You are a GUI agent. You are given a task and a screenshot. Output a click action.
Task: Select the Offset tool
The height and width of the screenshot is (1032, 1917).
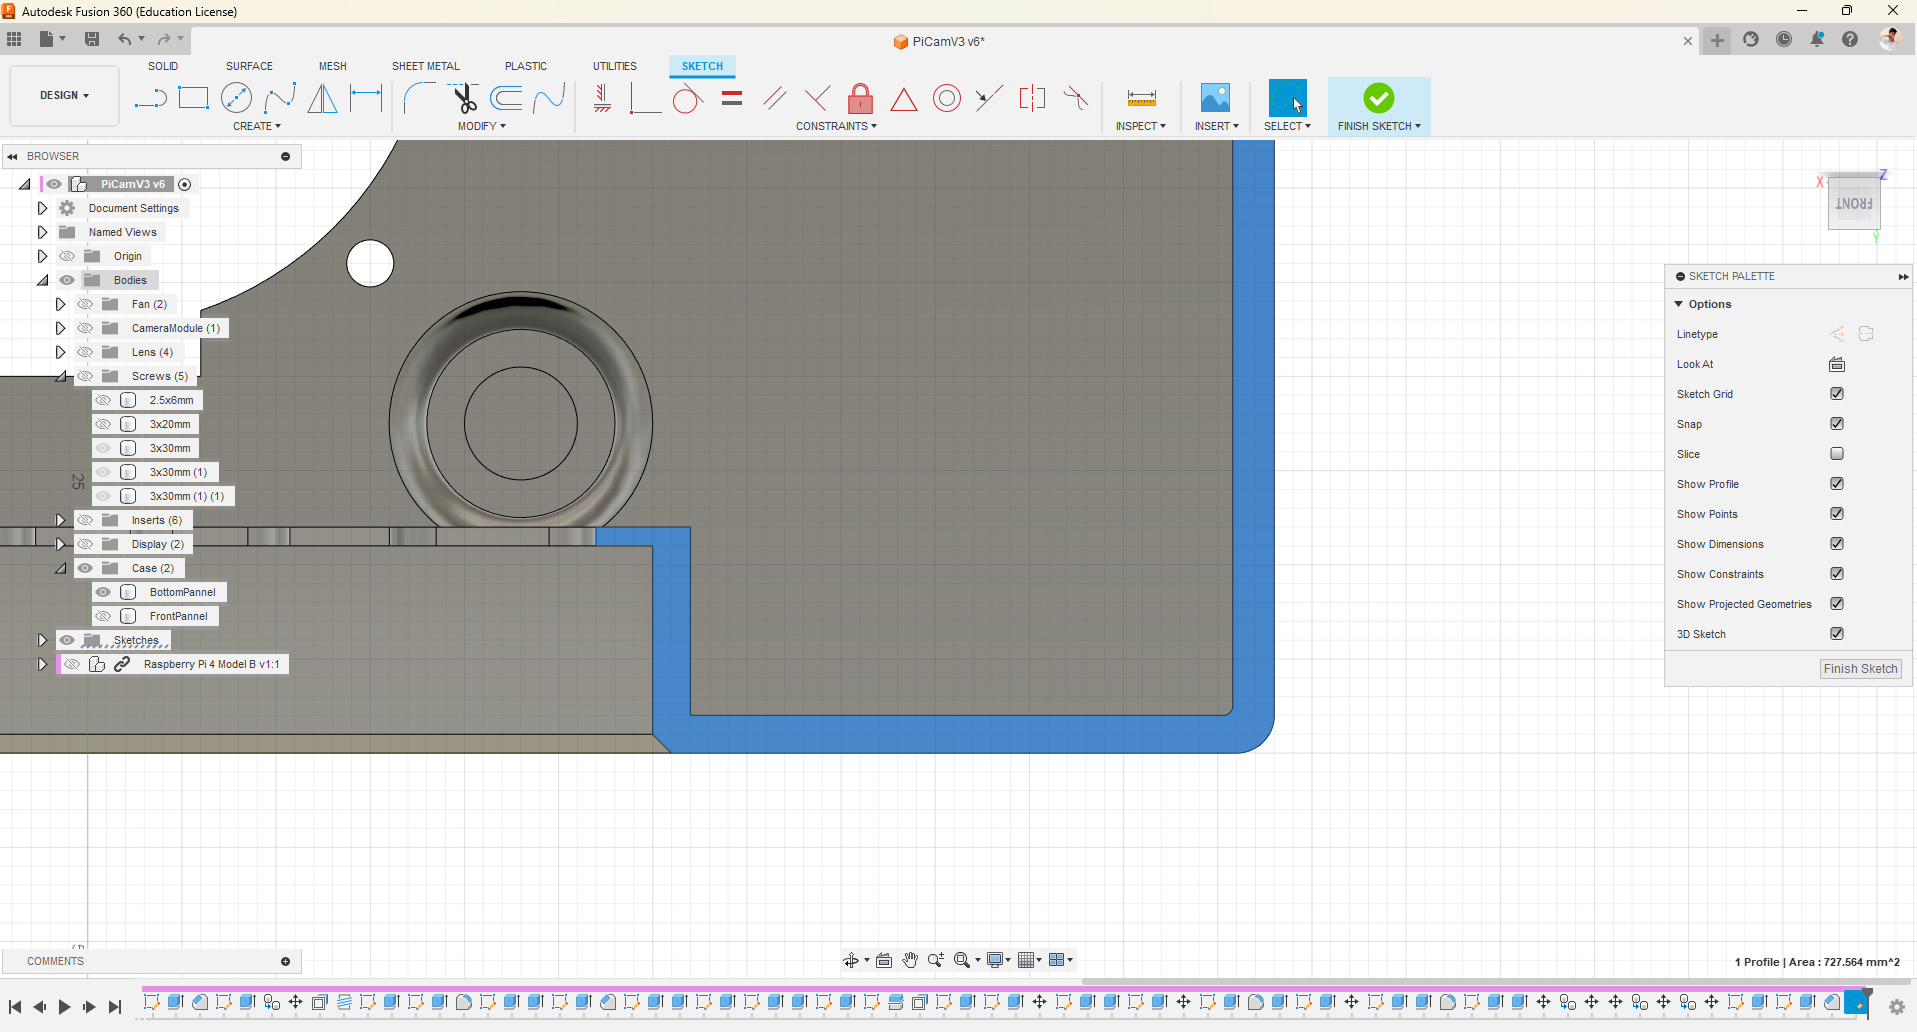(x=506, y=98)
